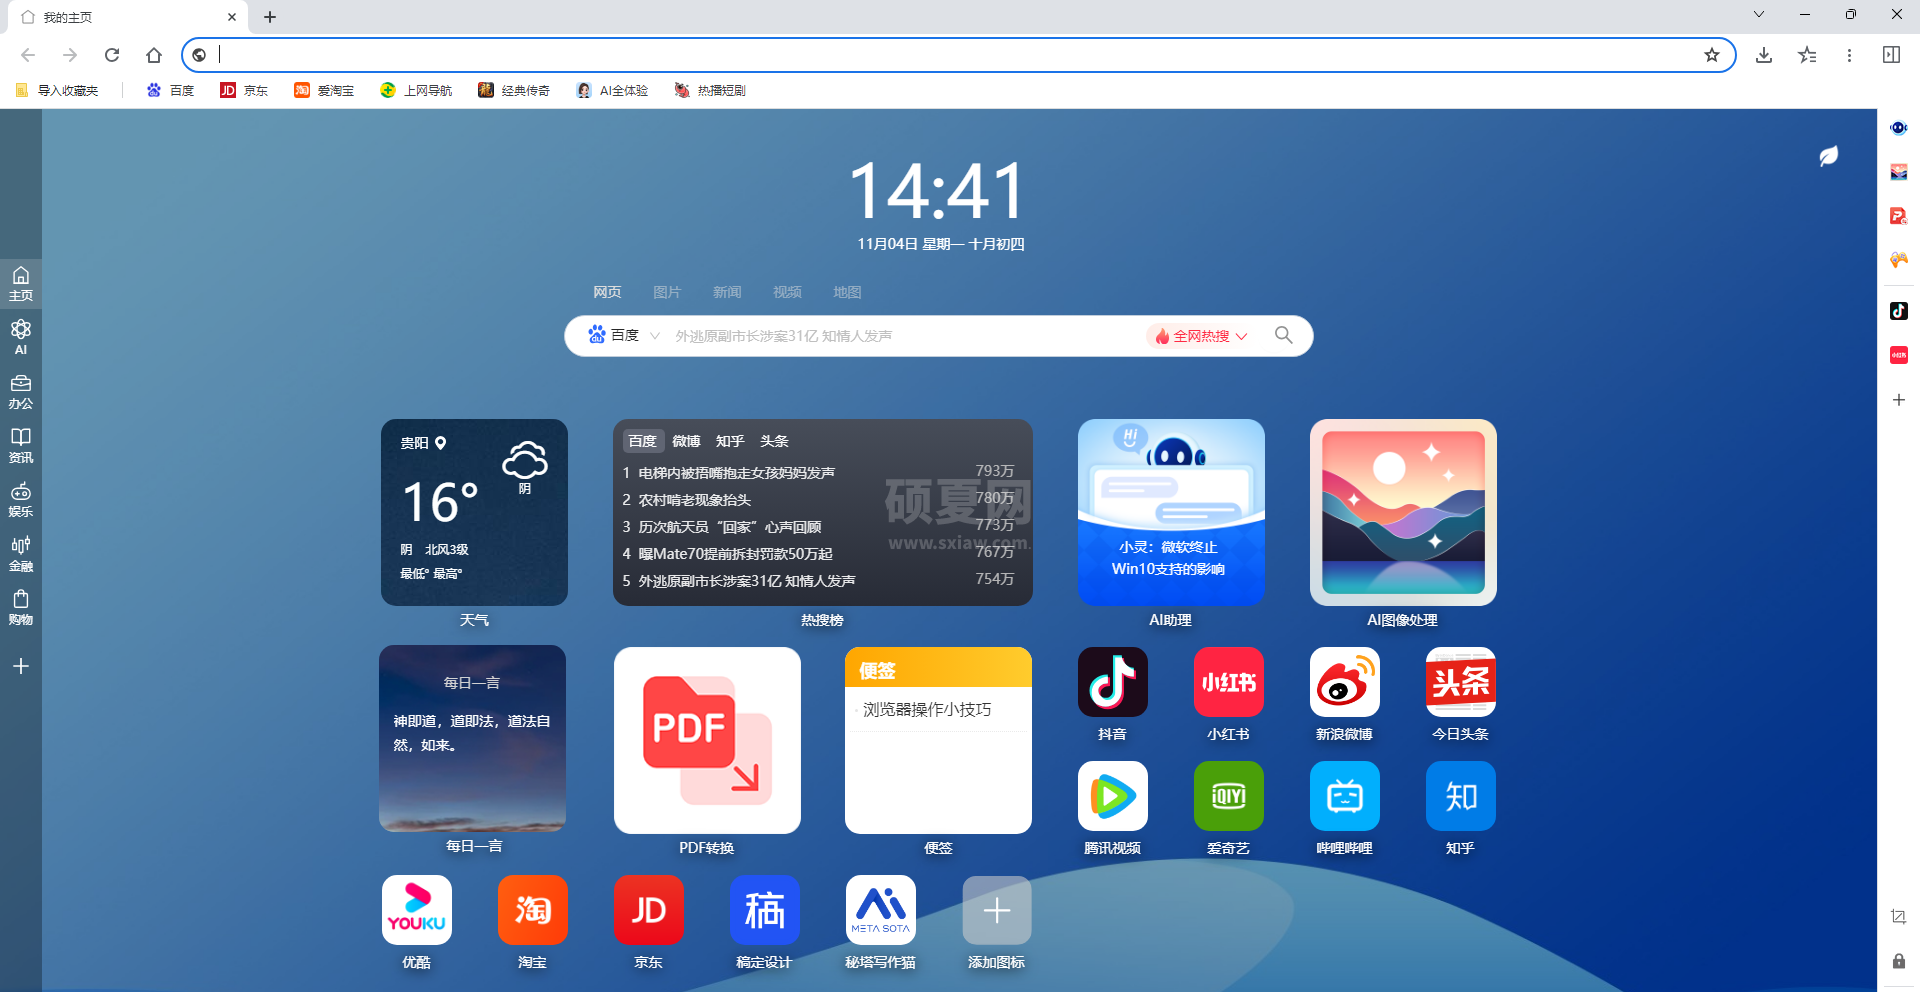
Task: Open the 上网导航 bookmark
Action: (416, 90)
